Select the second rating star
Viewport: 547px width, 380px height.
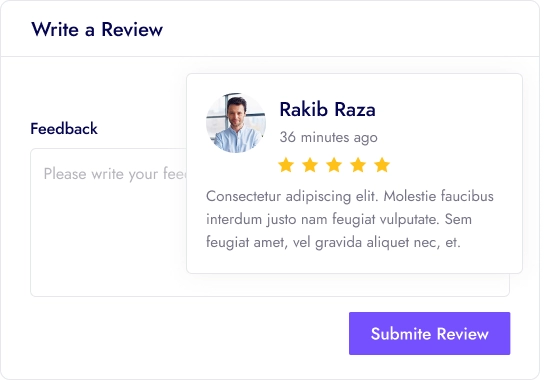point(310,165)
